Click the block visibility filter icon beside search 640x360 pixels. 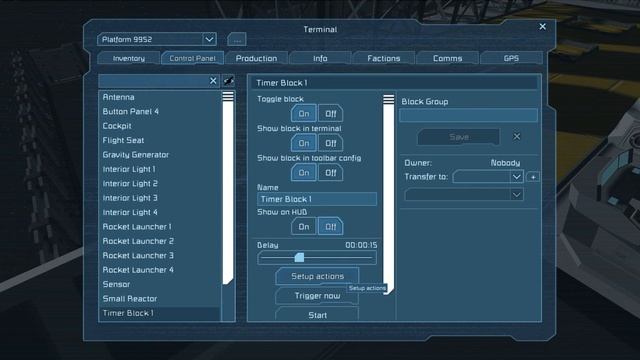[x=229, y=81]
